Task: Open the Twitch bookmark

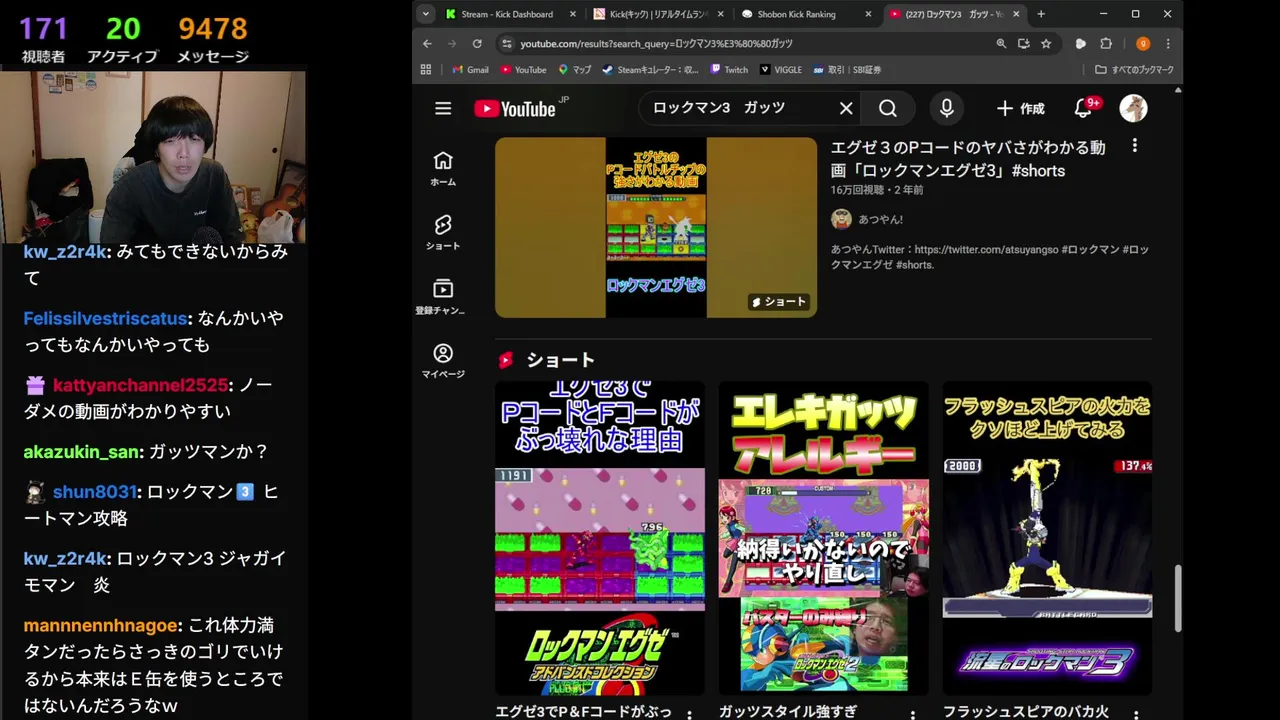Action: tap(729, 70)
